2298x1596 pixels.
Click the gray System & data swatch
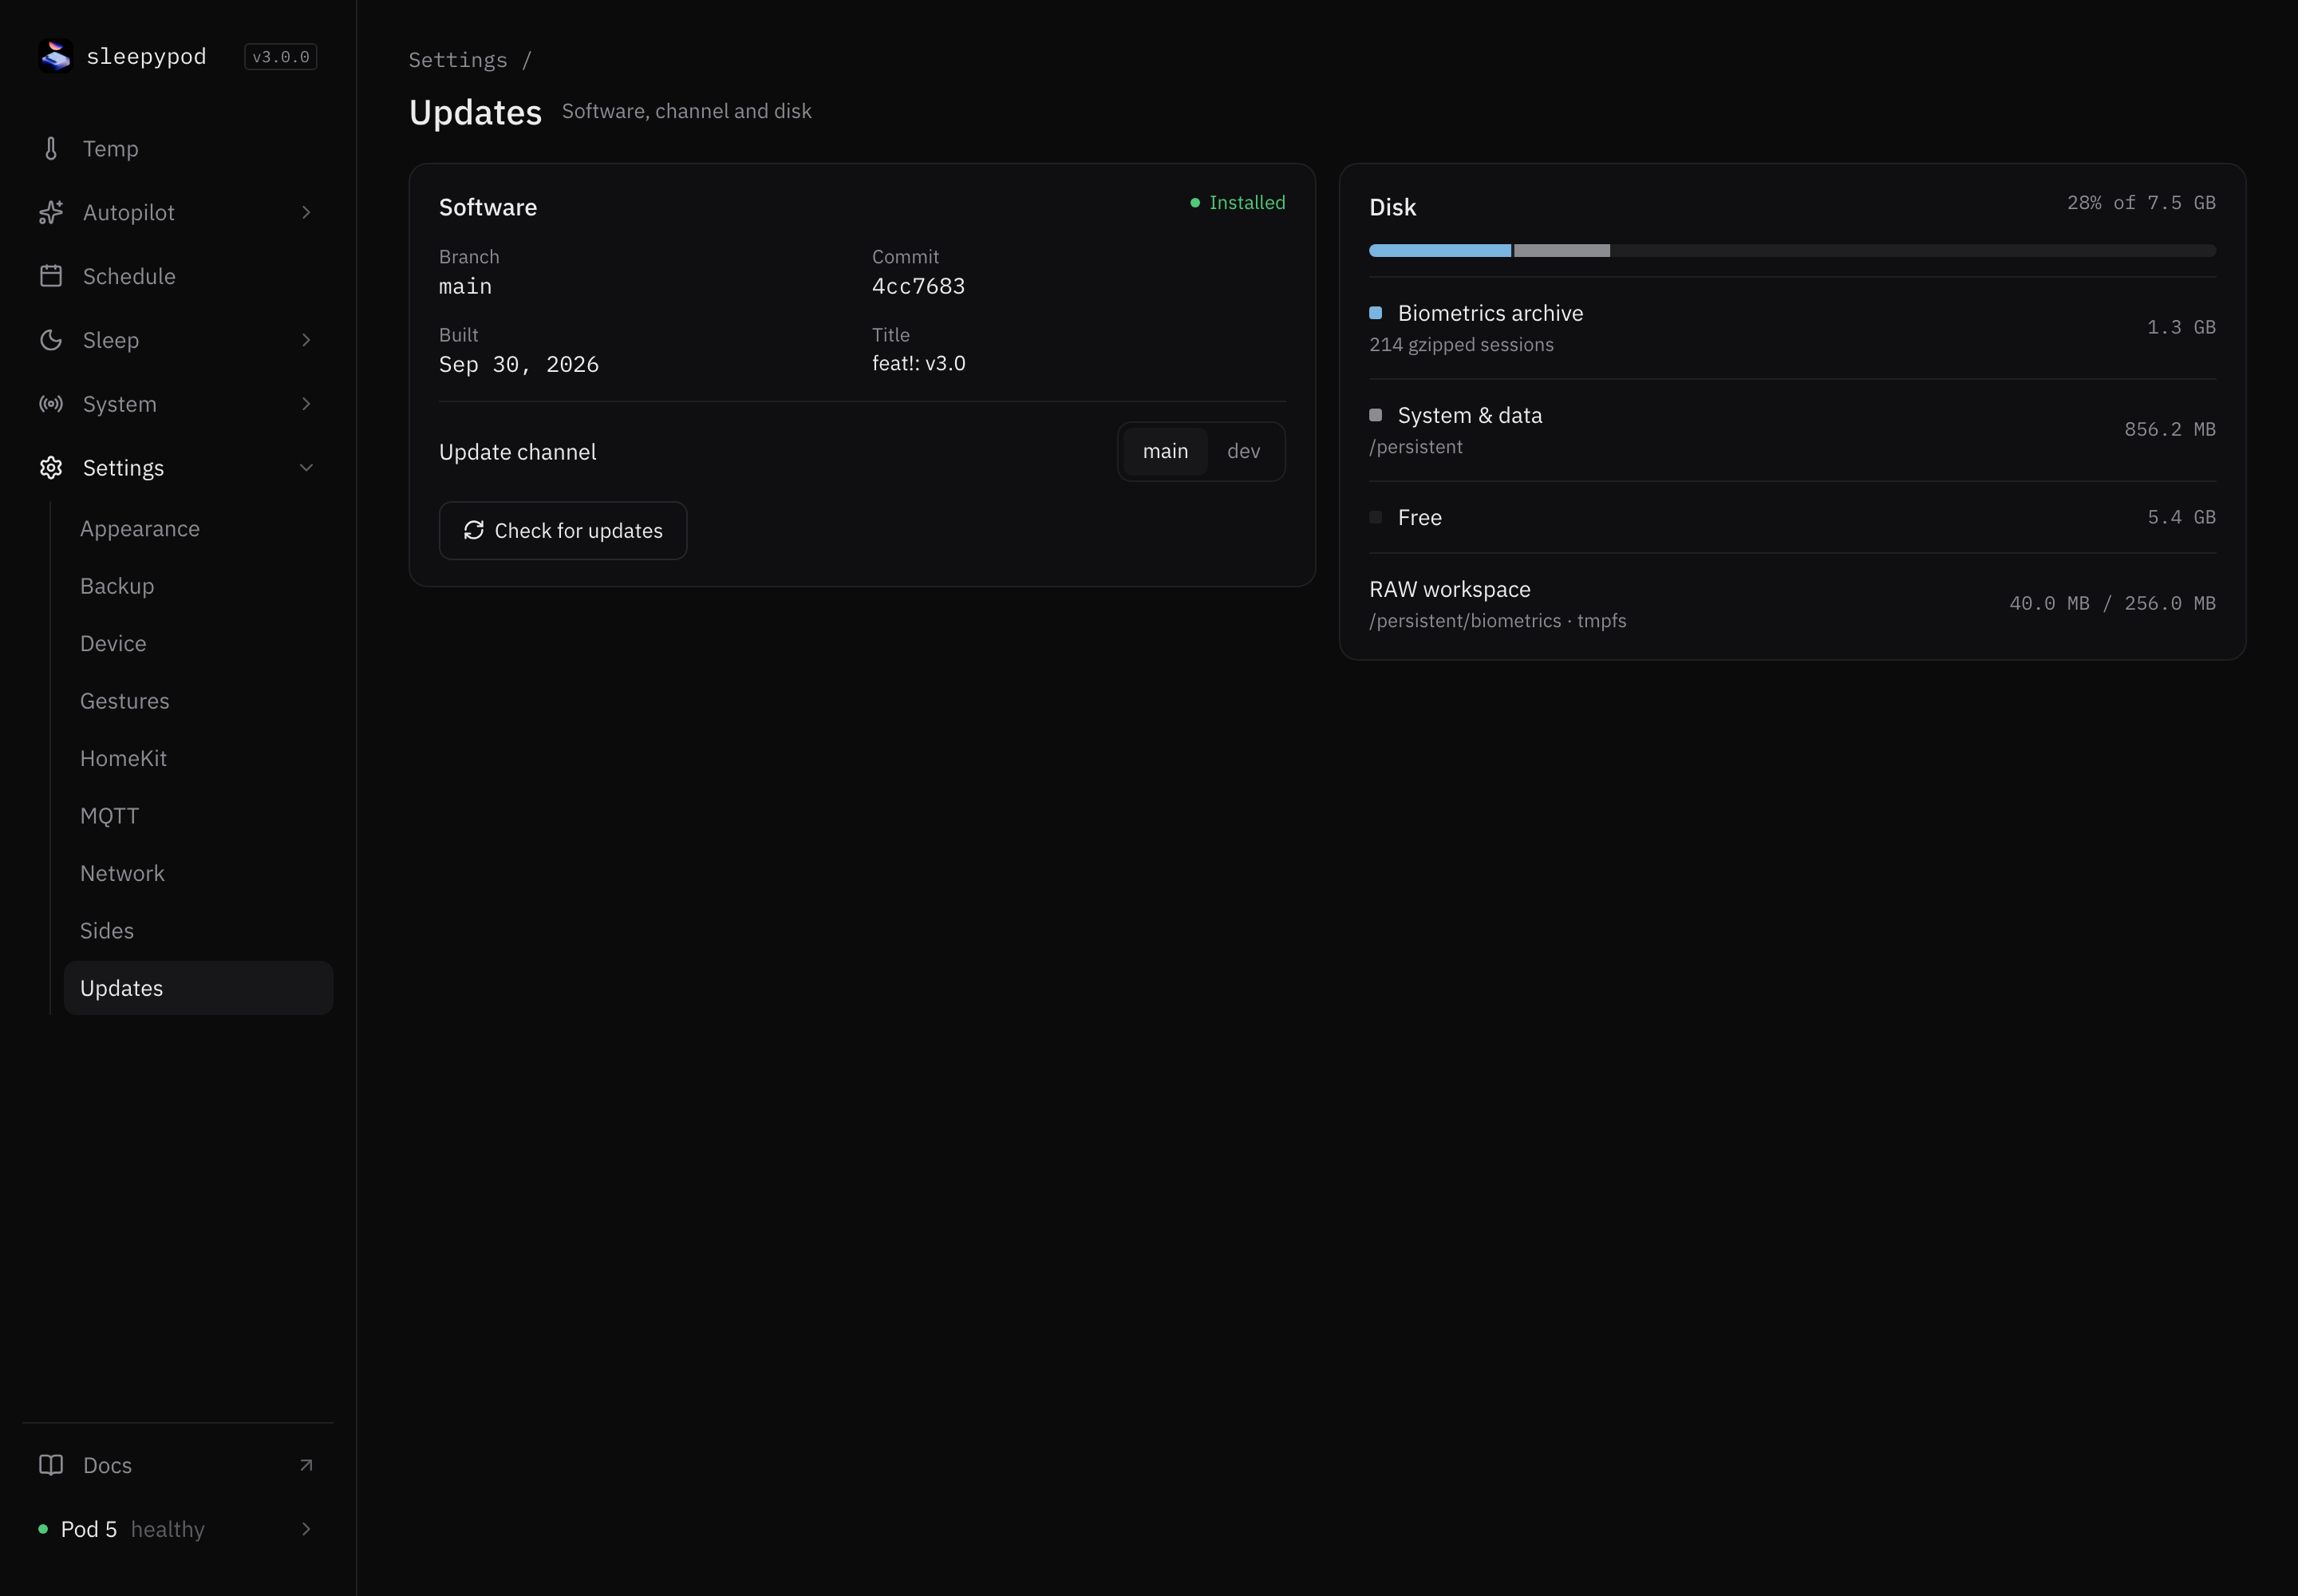point(1376,415)
